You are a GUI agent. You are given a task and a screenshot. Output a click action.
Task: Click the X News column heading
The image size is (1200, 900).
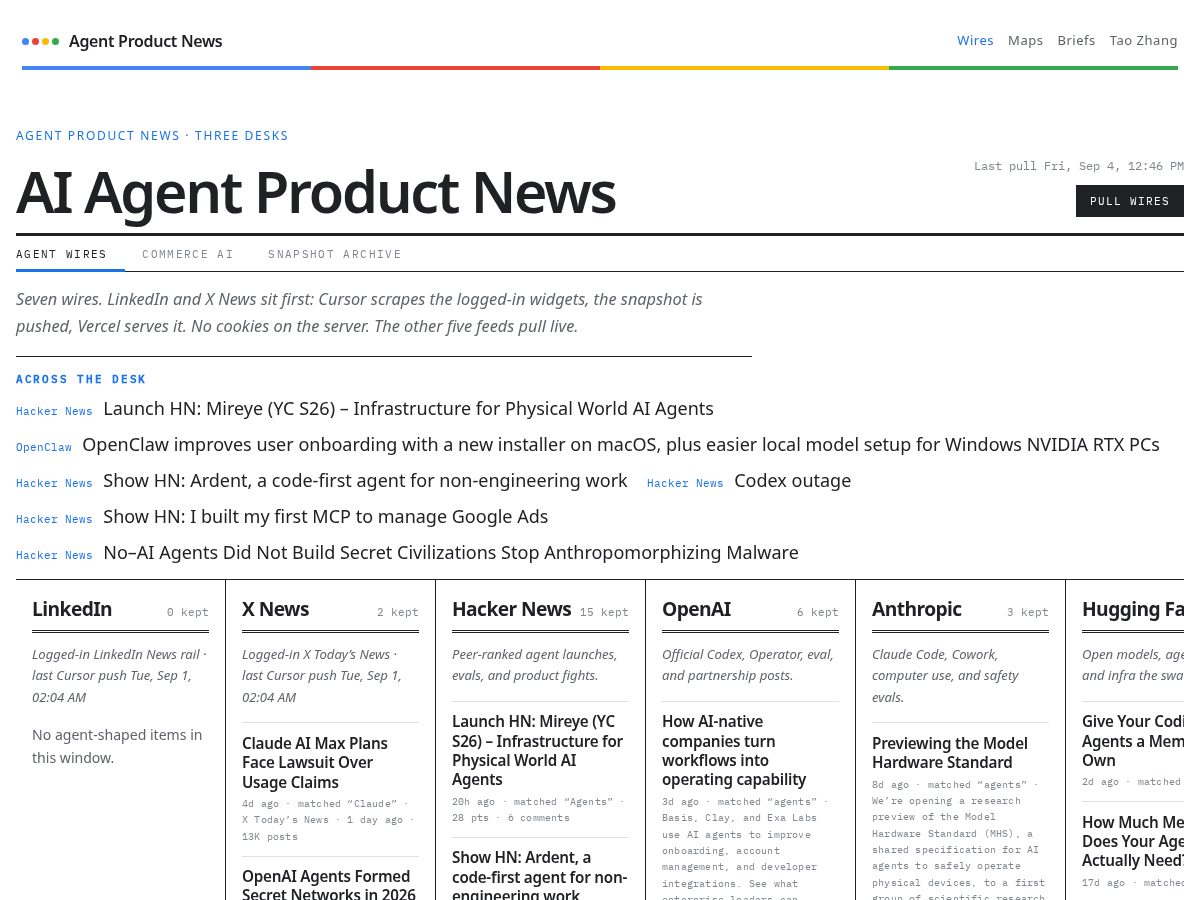(x=275, y=609)
